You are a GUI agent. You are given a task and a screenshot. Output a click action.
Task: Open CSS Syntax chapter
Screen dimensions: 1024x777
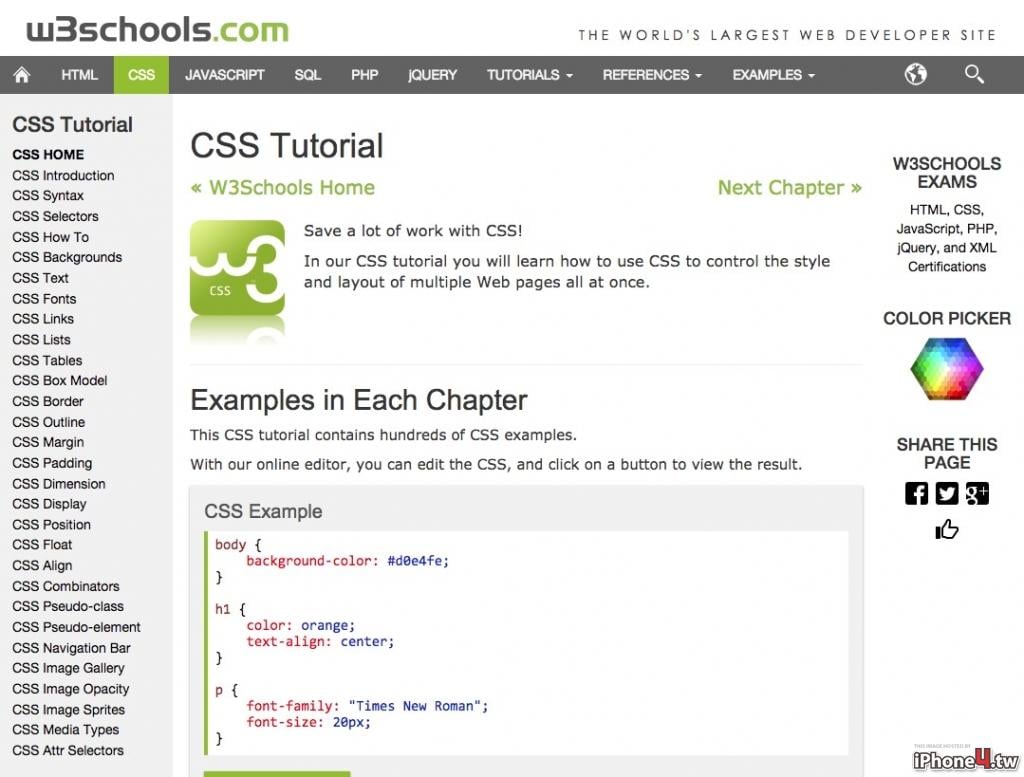click(x=48, y=196)
